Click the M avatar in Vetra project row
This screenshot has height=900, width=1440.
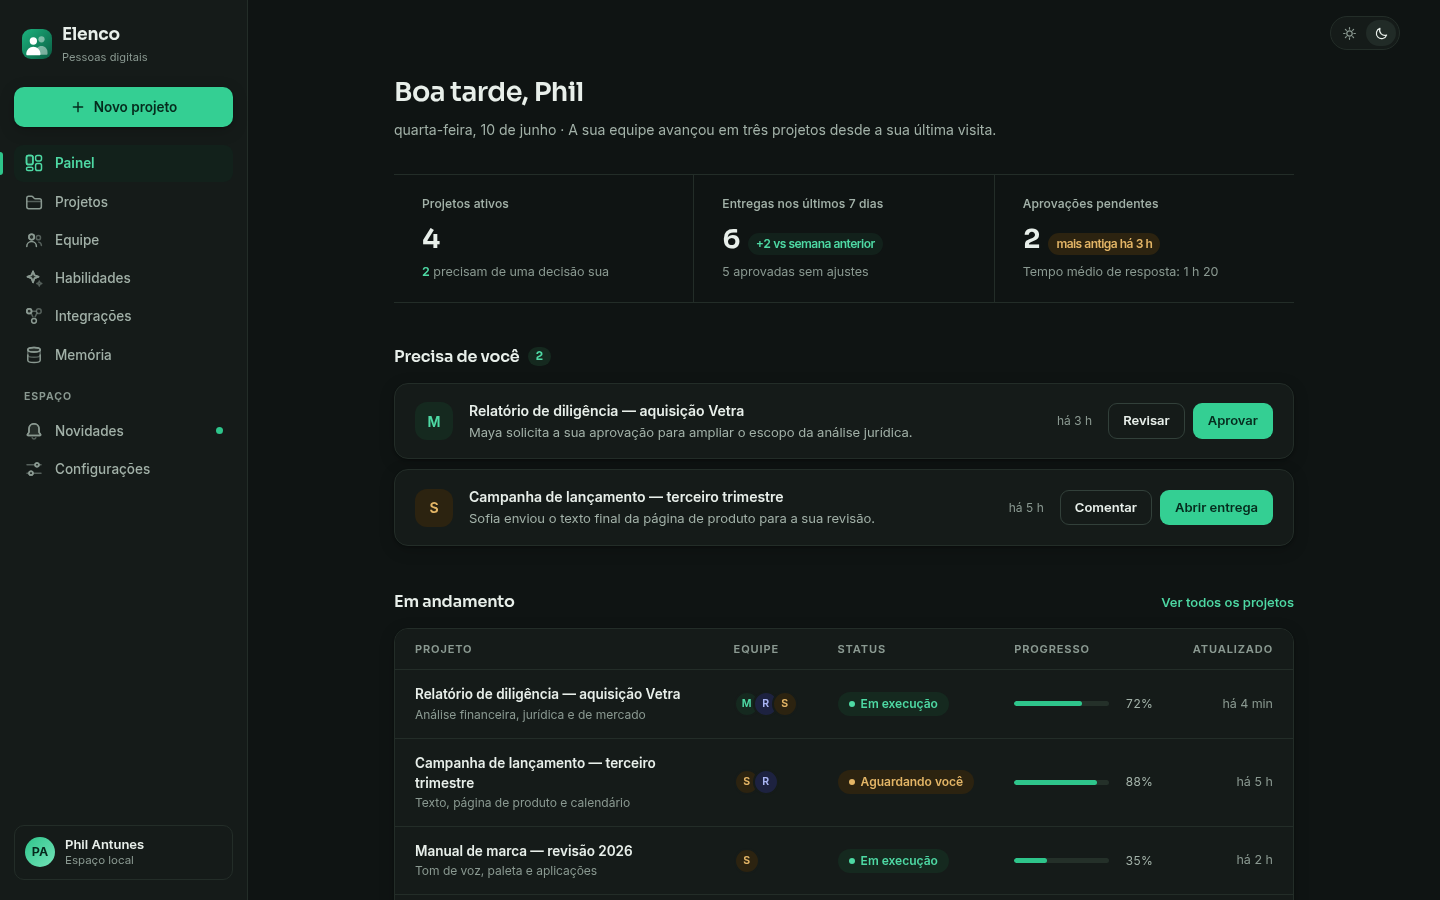[746, 704]
